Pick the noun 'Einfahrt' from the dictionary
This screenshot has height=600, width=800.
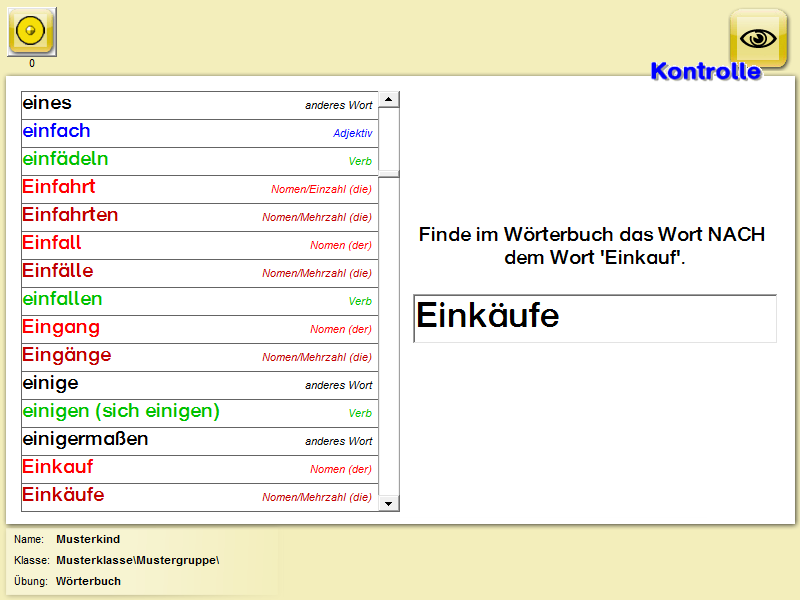(198, 189)
